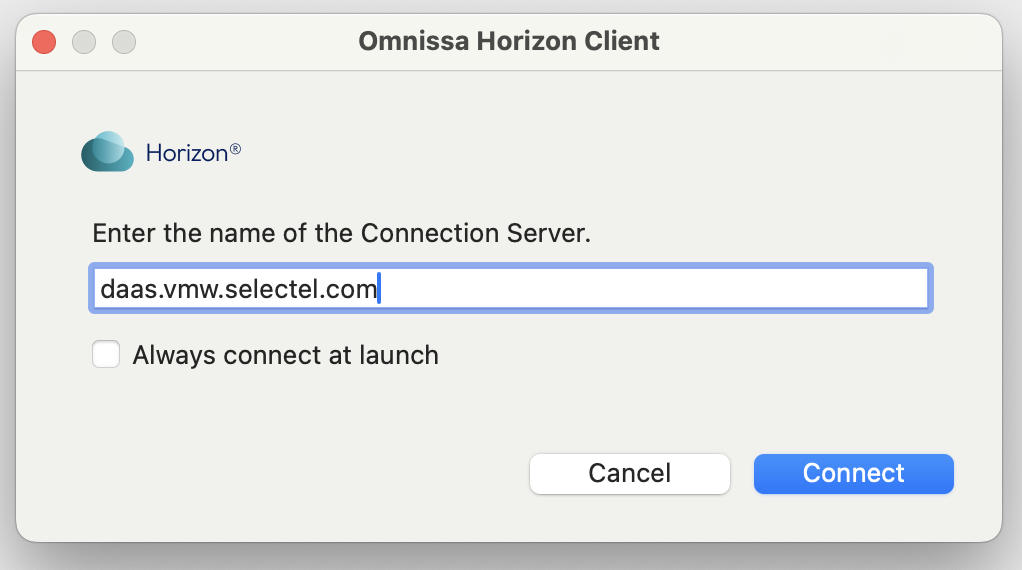Image resolution: width=1022 pixels, height=570 pixels.
Task: Click the "Enter the name of the Connection Server" label
Action: [341, 234]
